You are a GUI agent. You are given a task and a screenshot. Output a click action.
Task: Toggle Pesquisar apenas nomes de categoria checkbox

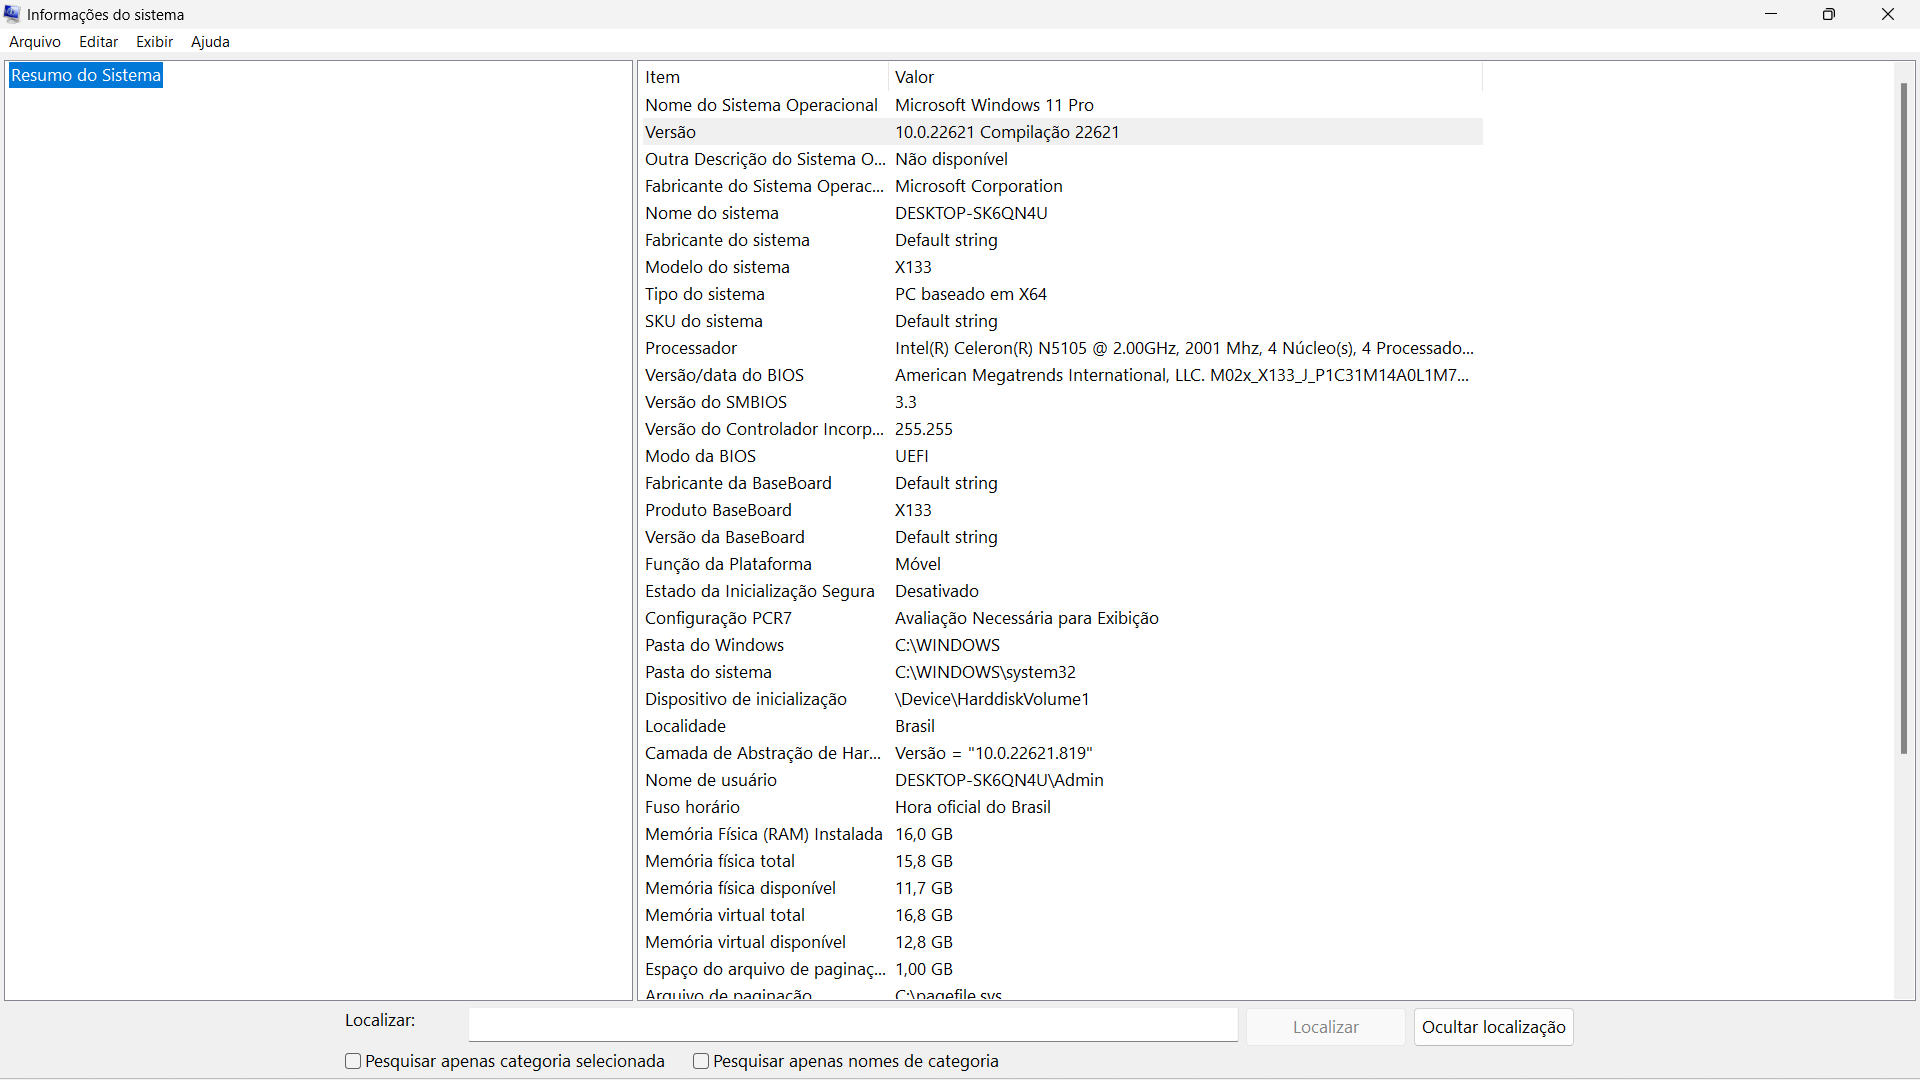click(701, 1061)
